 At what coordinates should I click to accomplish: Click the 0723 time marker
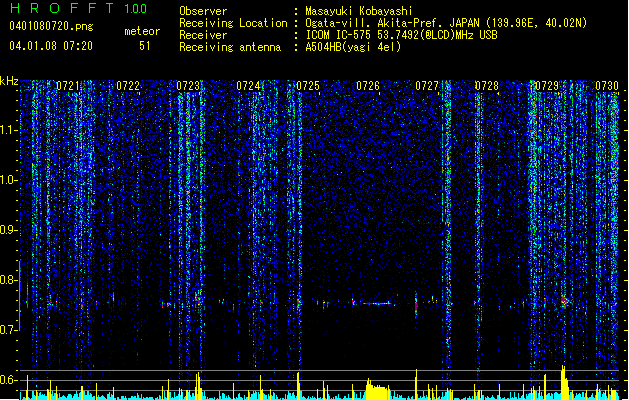tap(188, 86)
